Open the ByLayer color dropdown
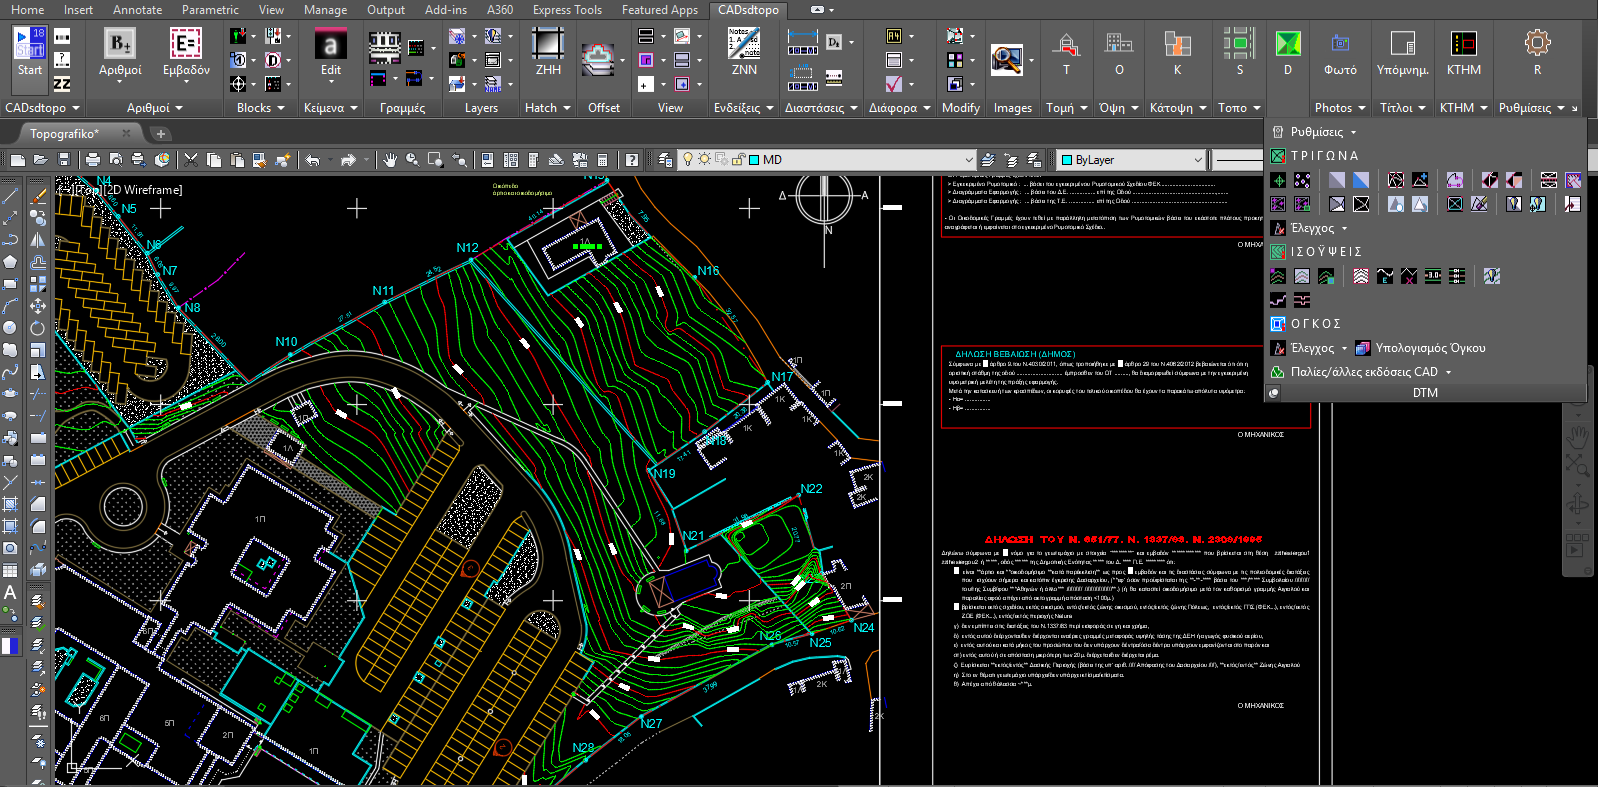This screenshot has height=787, width=1598. (1197, 160)
